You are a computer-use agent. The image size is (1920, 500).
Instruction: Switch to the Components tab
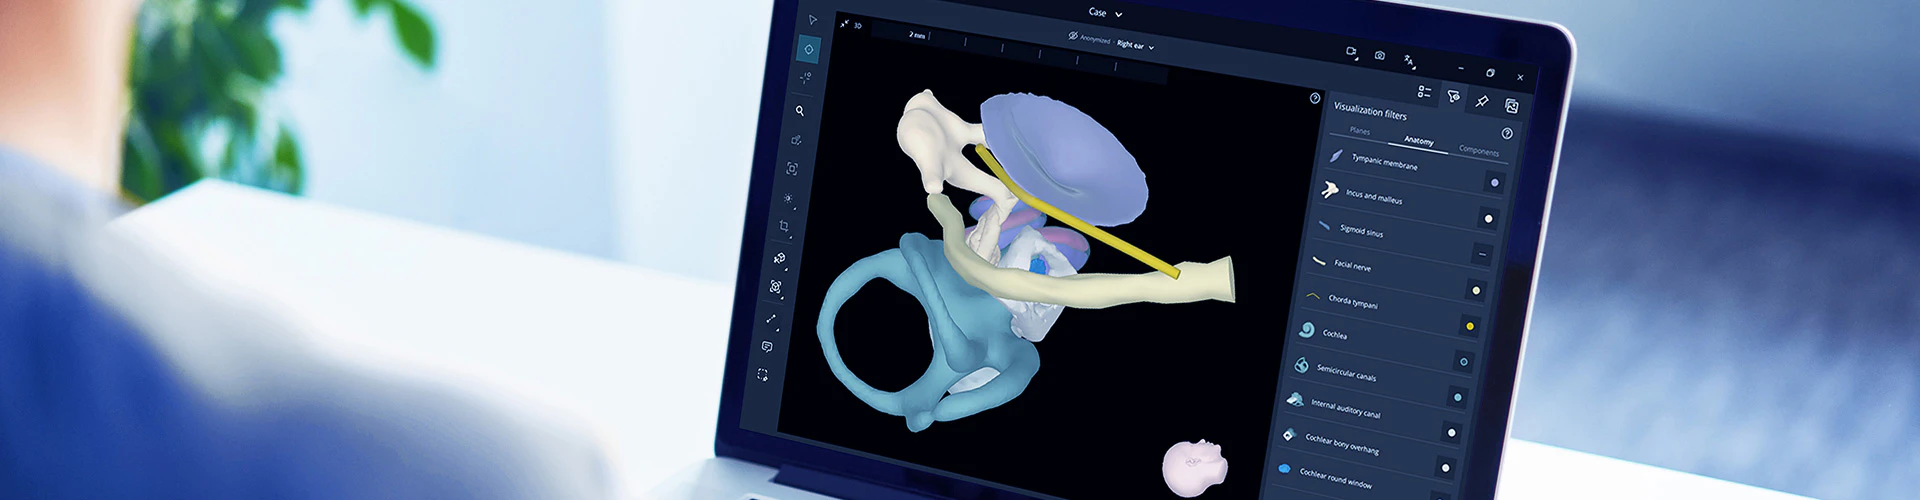(x=1479, y=151)
